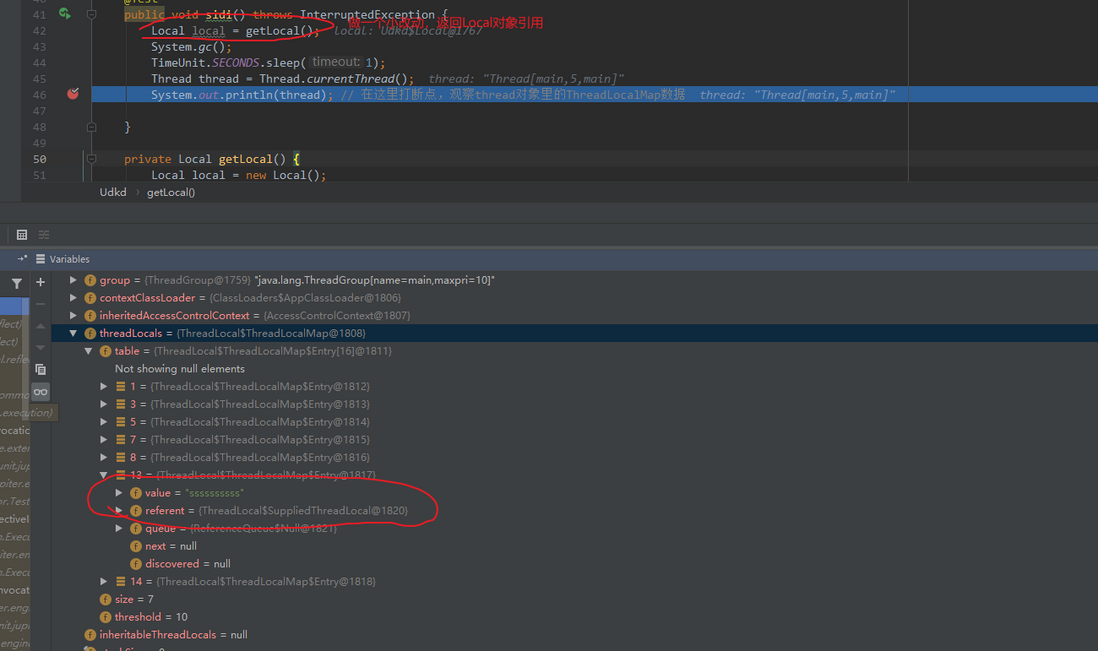Expand the value 'ssssssssss' node
This screenshot has height=651, width=1098.
119,493
